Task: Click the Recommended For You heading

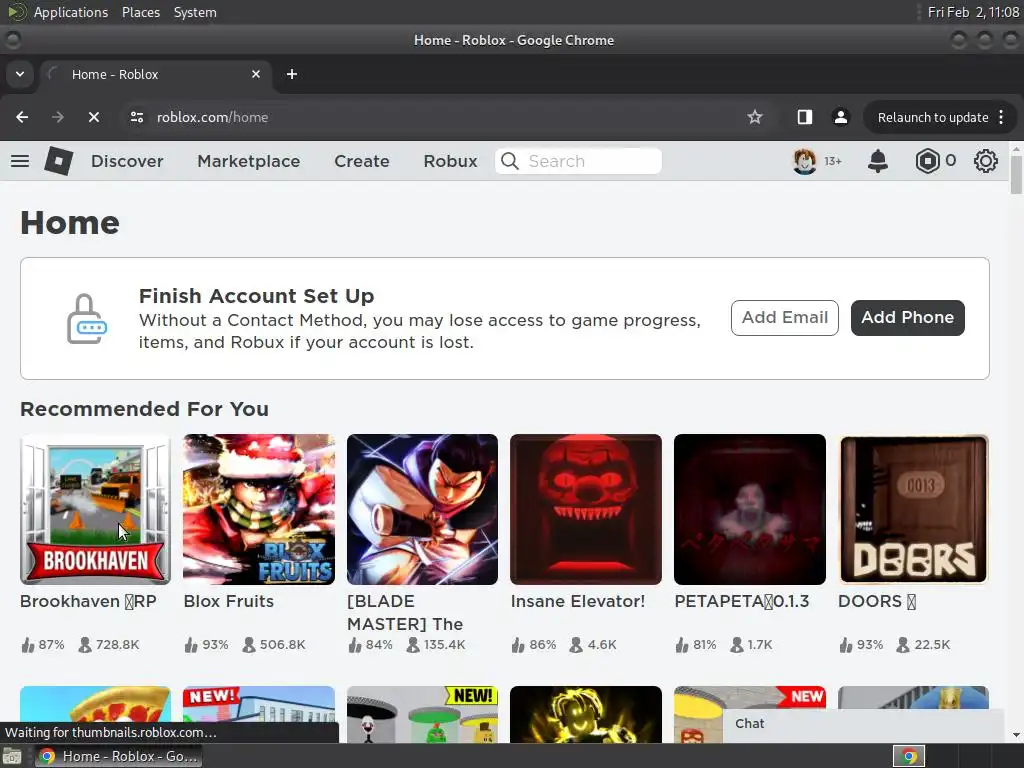Action: coord(144,409)
